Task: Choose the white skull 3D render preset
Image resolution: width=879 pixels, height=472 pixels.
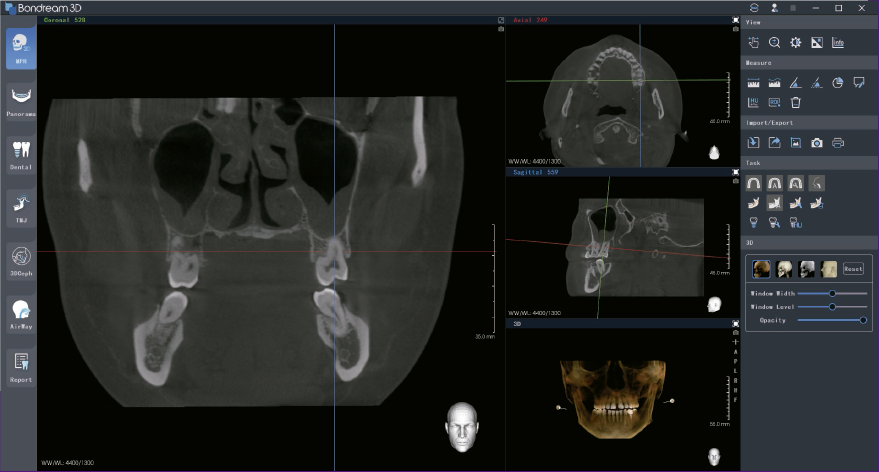Action: click(784, 269)
